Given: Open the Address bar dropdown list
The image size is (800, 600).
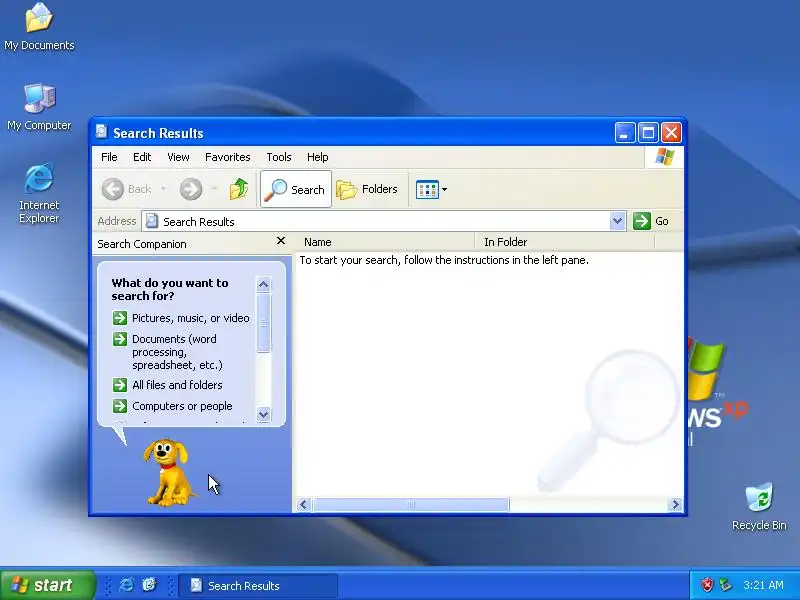Looking at the screenshot, I should [617, 221].
